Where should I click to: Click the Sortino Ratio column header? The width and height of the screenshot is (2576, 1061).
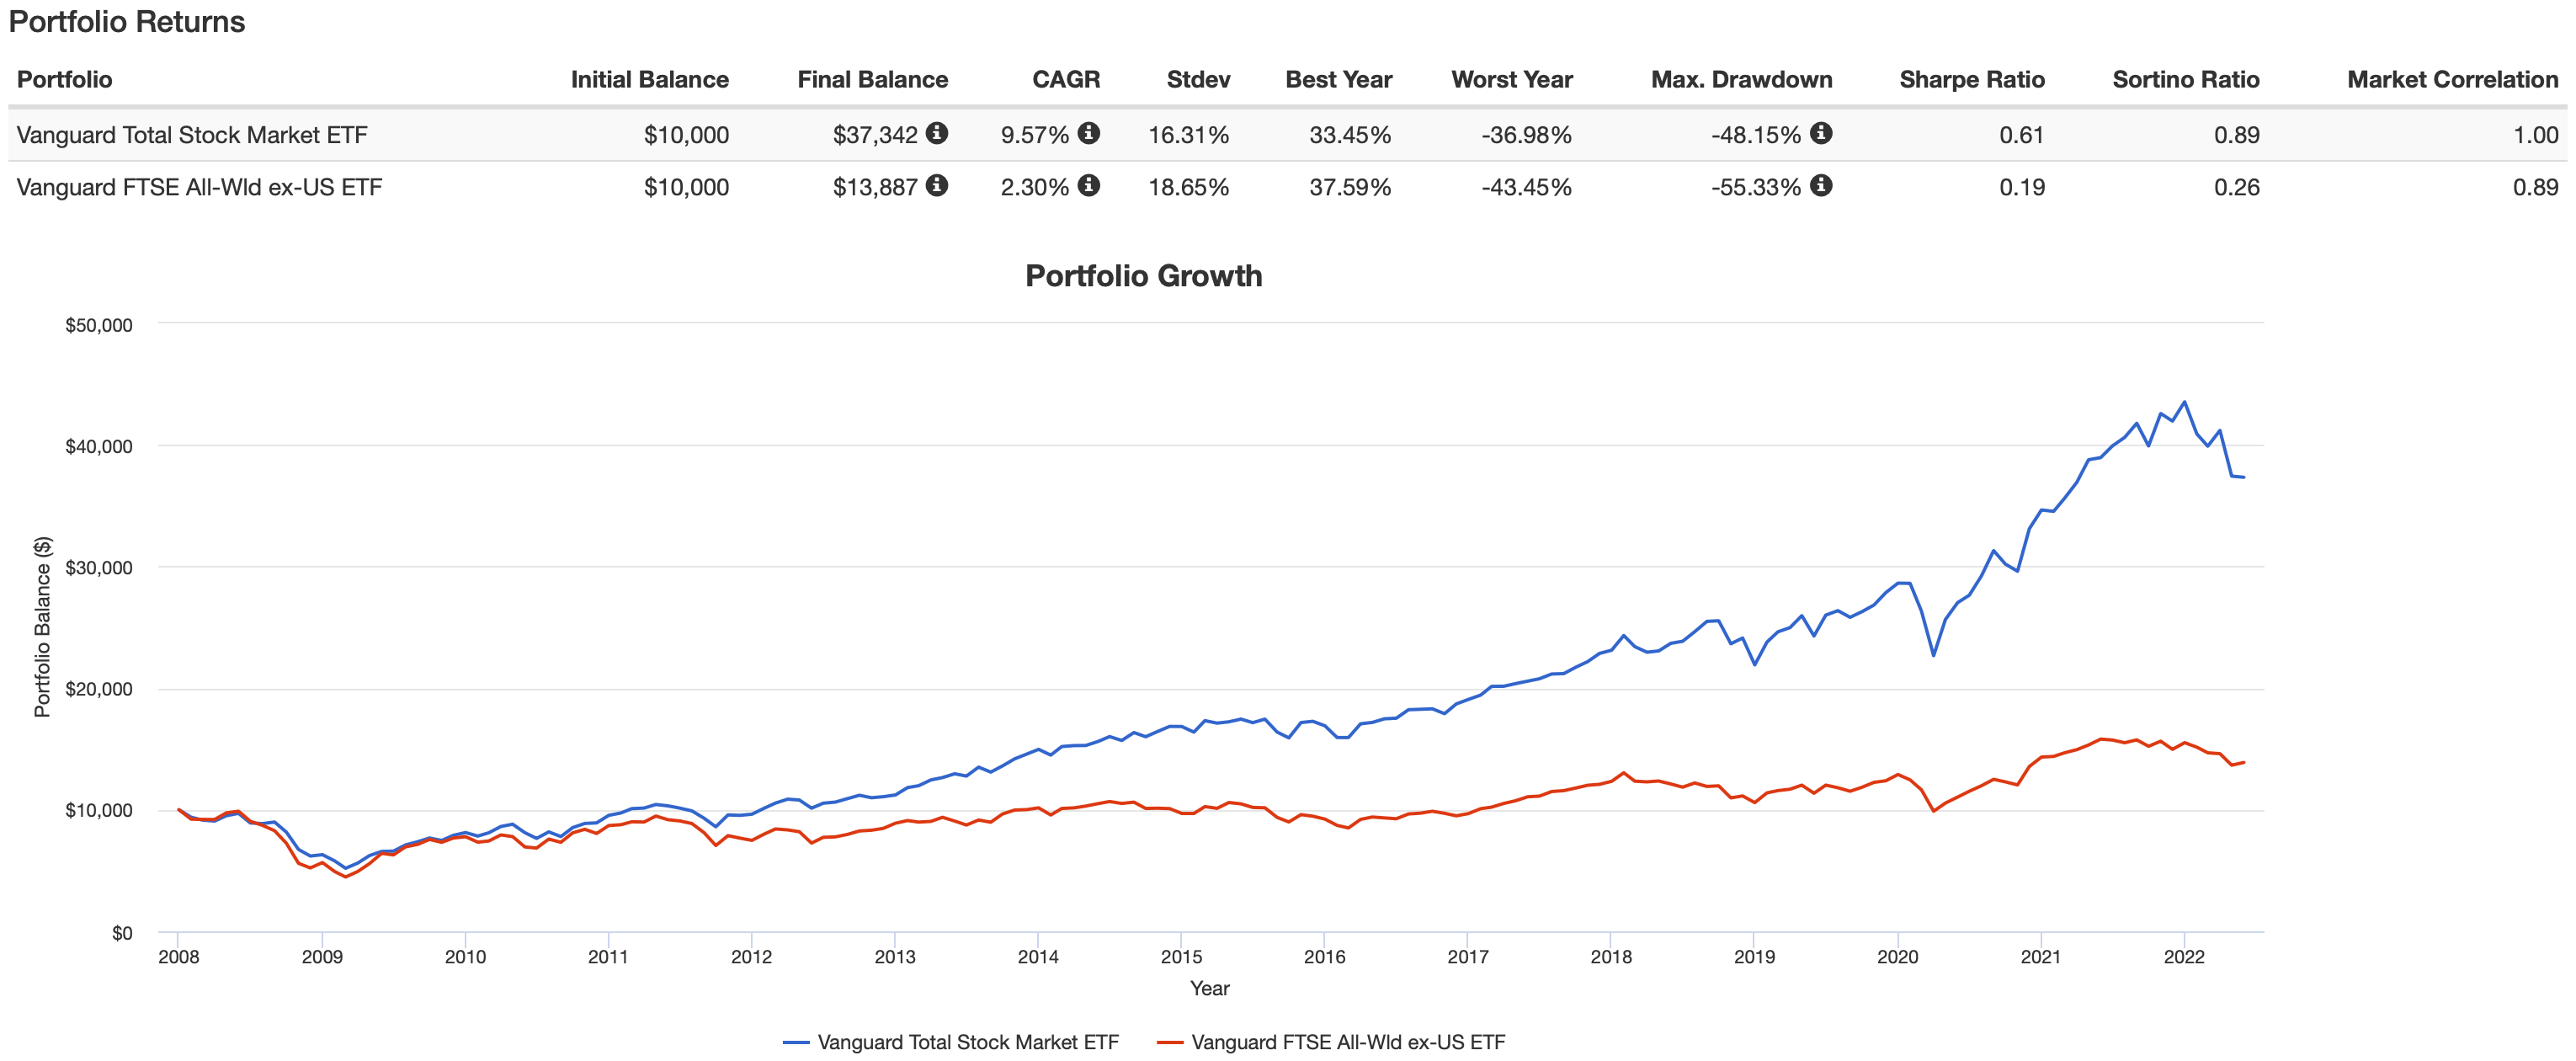(2185, 80)
